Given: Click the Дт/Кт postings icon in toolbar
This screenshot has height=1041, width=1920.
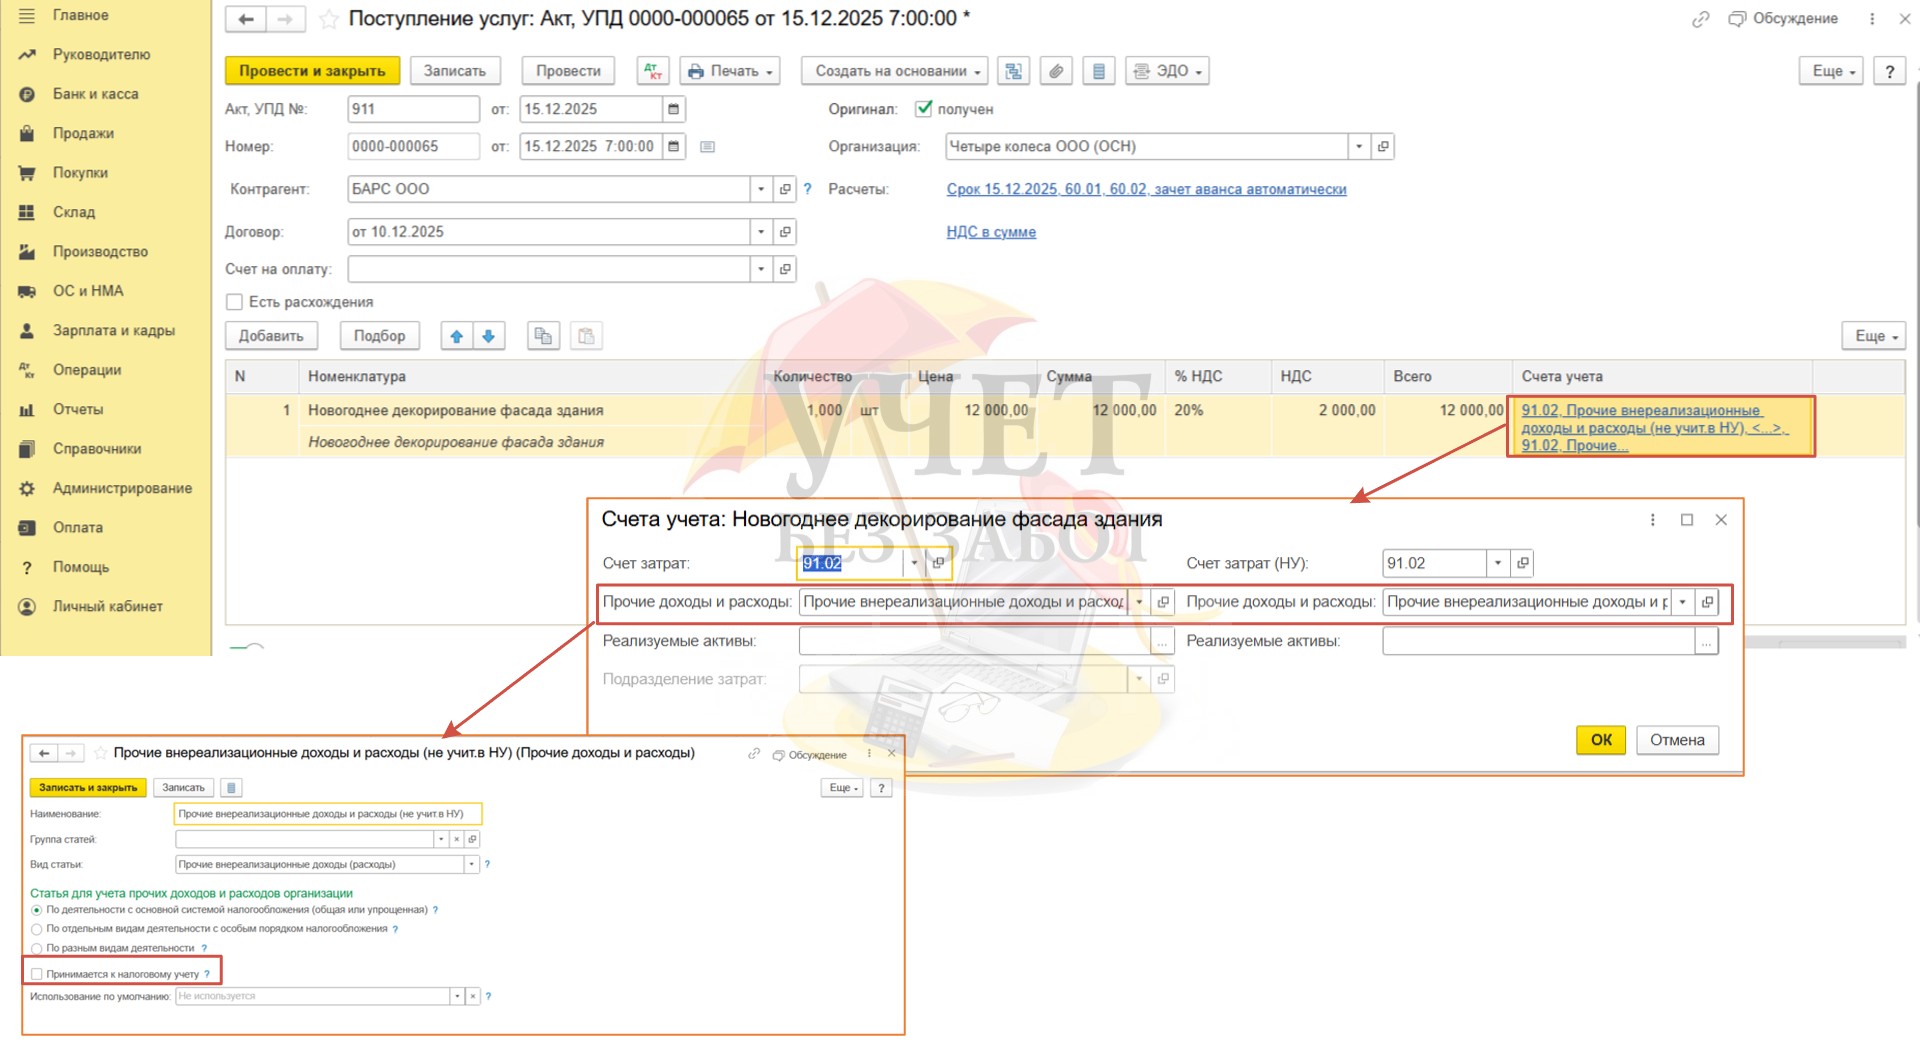Looking at the screenshot, I should coord(653,71).
